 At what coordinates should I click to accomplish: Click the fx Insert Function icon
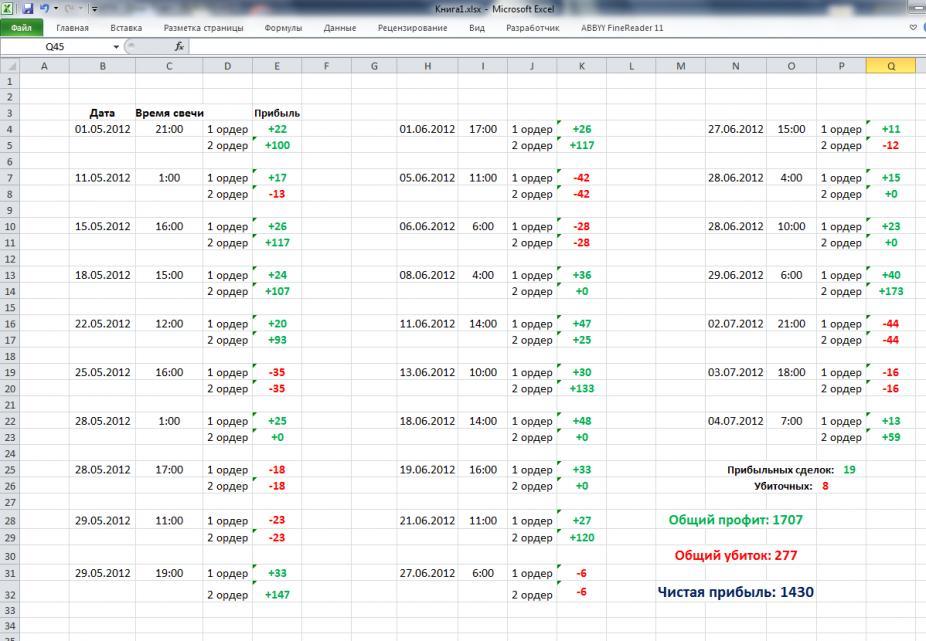coord(179,47)
